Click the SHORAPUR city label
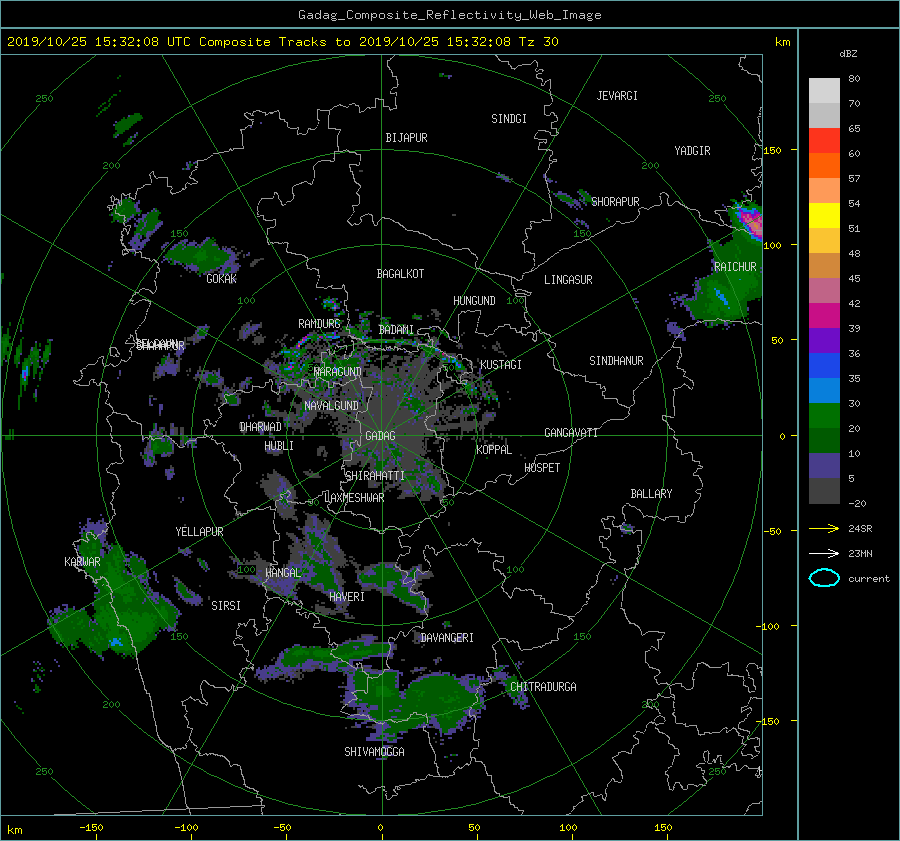900x841 pixels. [615, 202]
